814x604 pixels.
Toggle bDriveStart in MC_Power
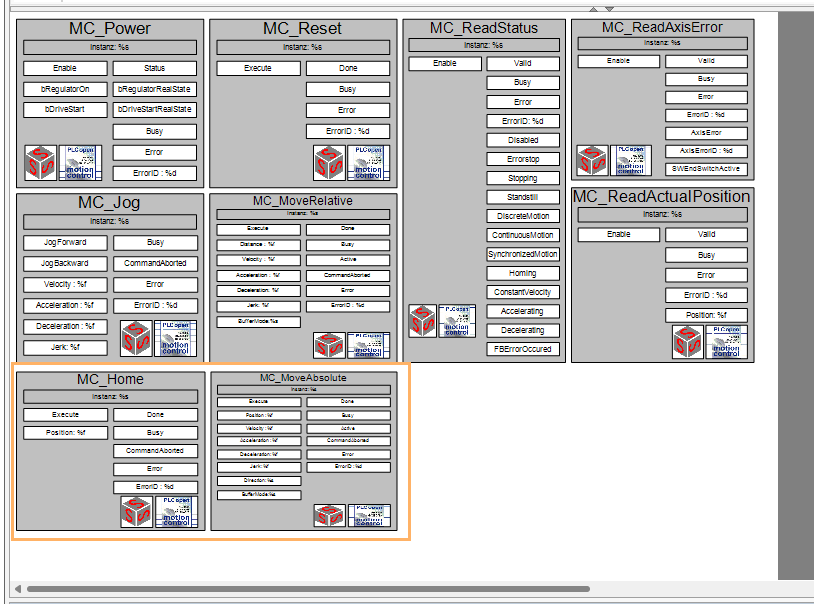pos(65,109)
